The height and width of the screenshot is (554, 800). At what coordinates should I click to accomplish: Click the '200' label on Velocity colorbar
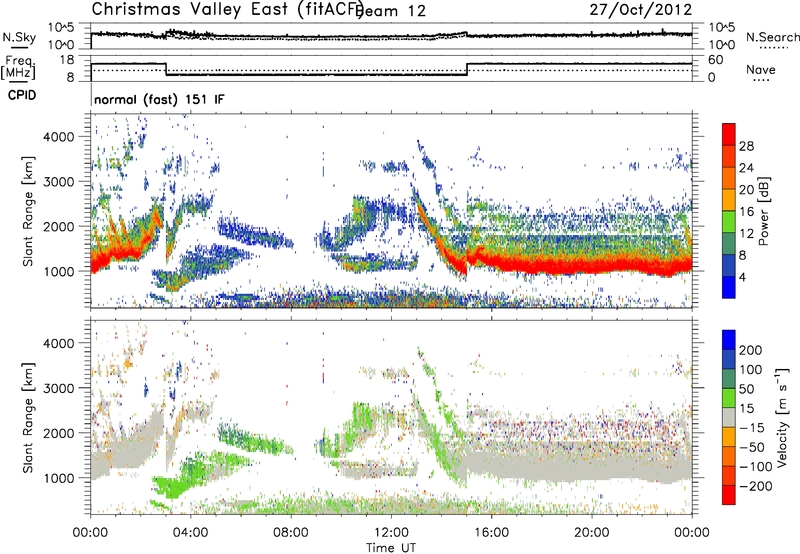point(751,350)
